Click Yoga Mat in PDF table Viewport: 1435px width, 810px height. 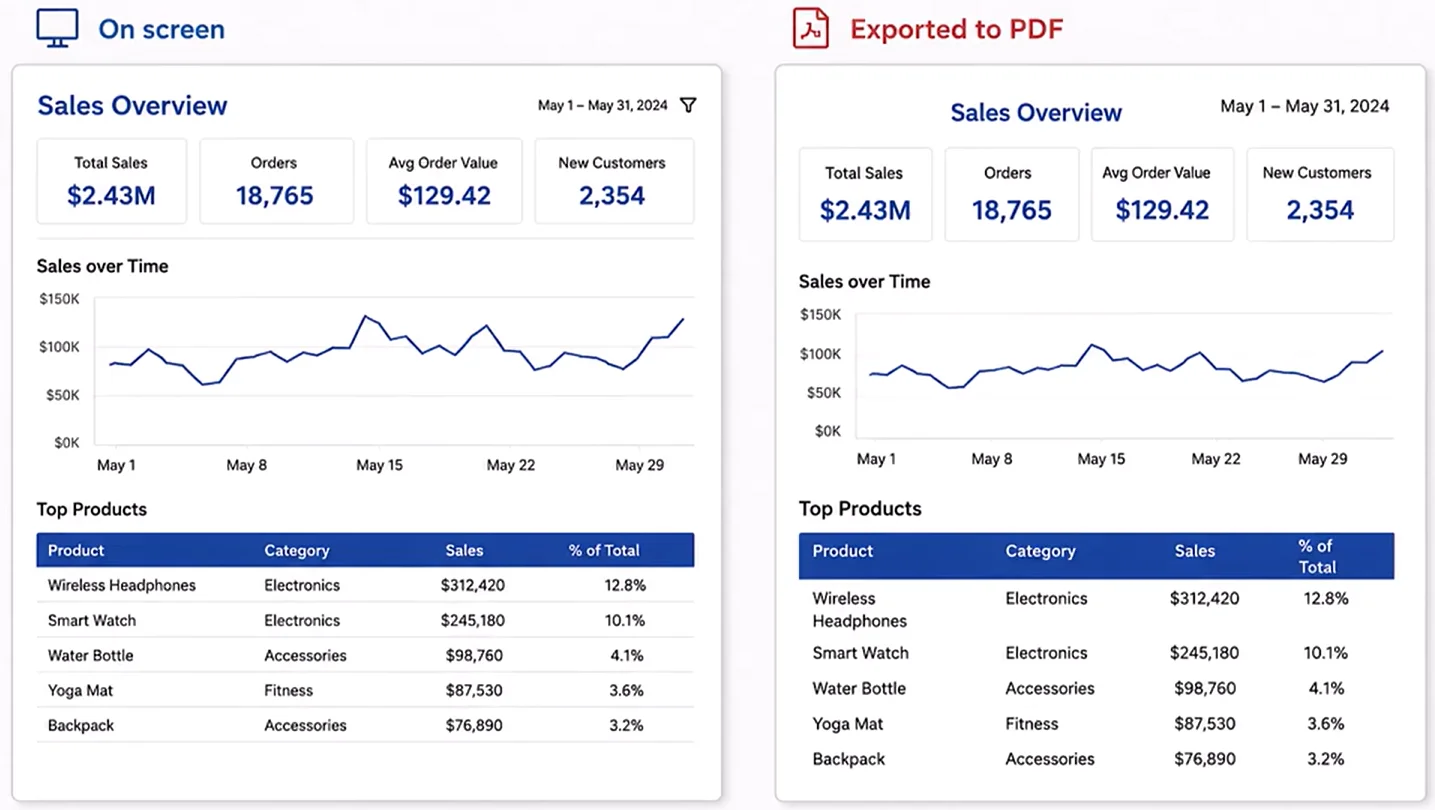848,723
